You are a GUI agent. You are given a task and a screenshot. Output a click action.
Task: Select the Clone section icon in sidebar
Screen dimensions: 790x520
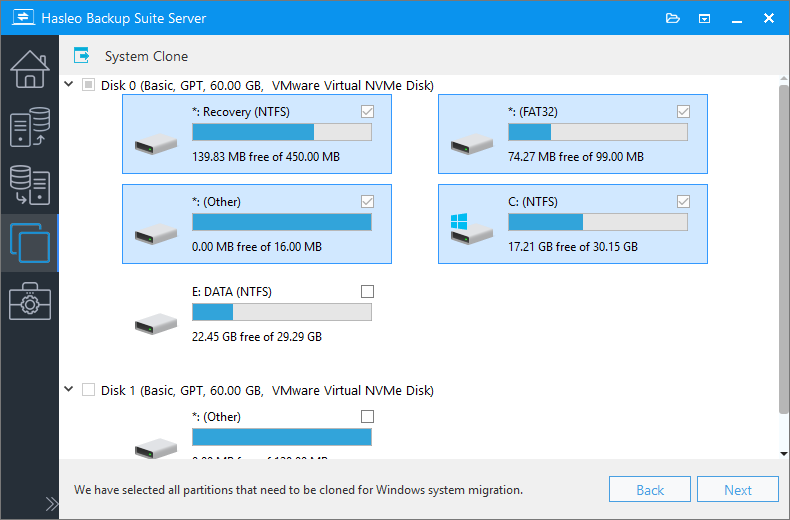[30, 243]
